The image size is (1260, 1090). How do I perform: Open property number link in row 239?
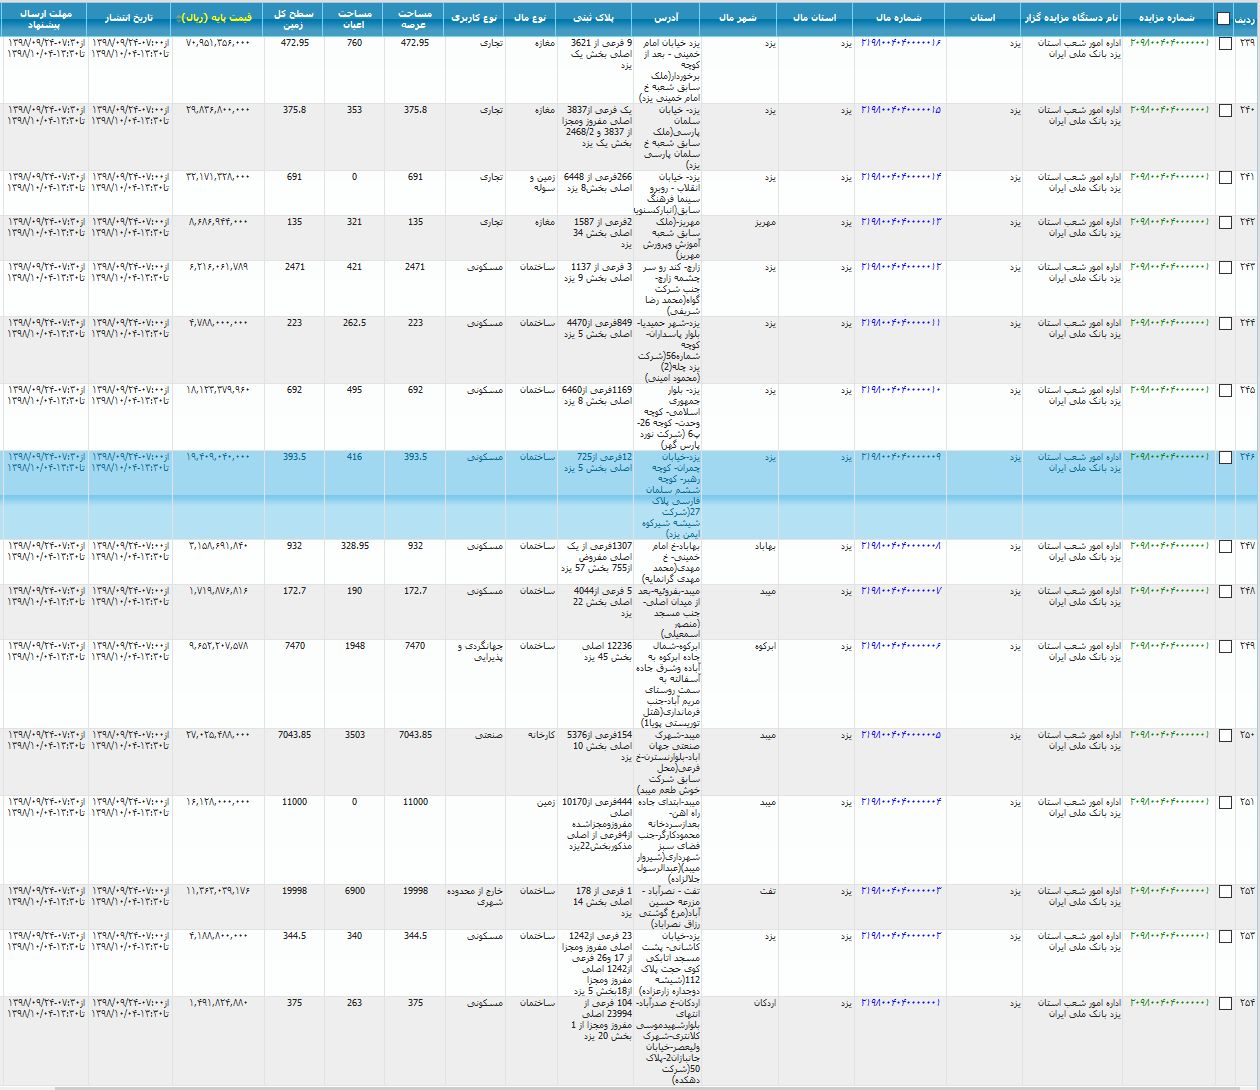(900, 43)
